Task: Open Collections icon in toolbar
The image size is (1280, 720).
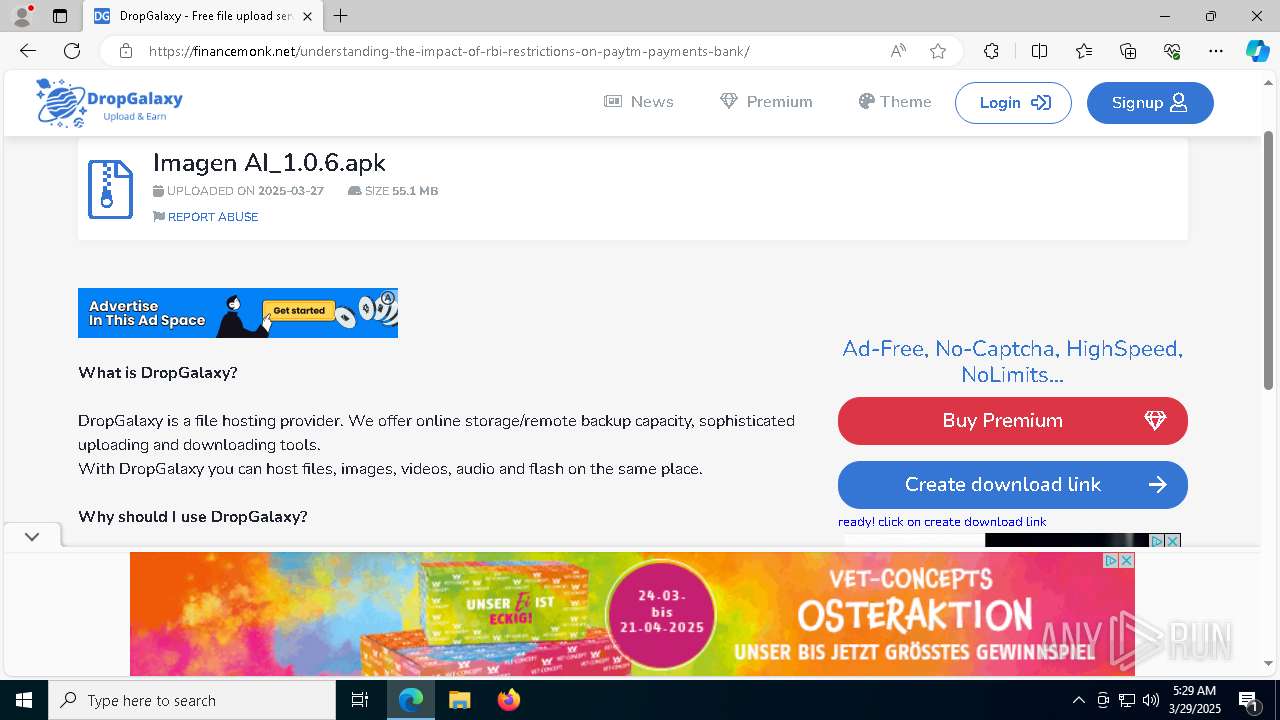Action: 1128,51
